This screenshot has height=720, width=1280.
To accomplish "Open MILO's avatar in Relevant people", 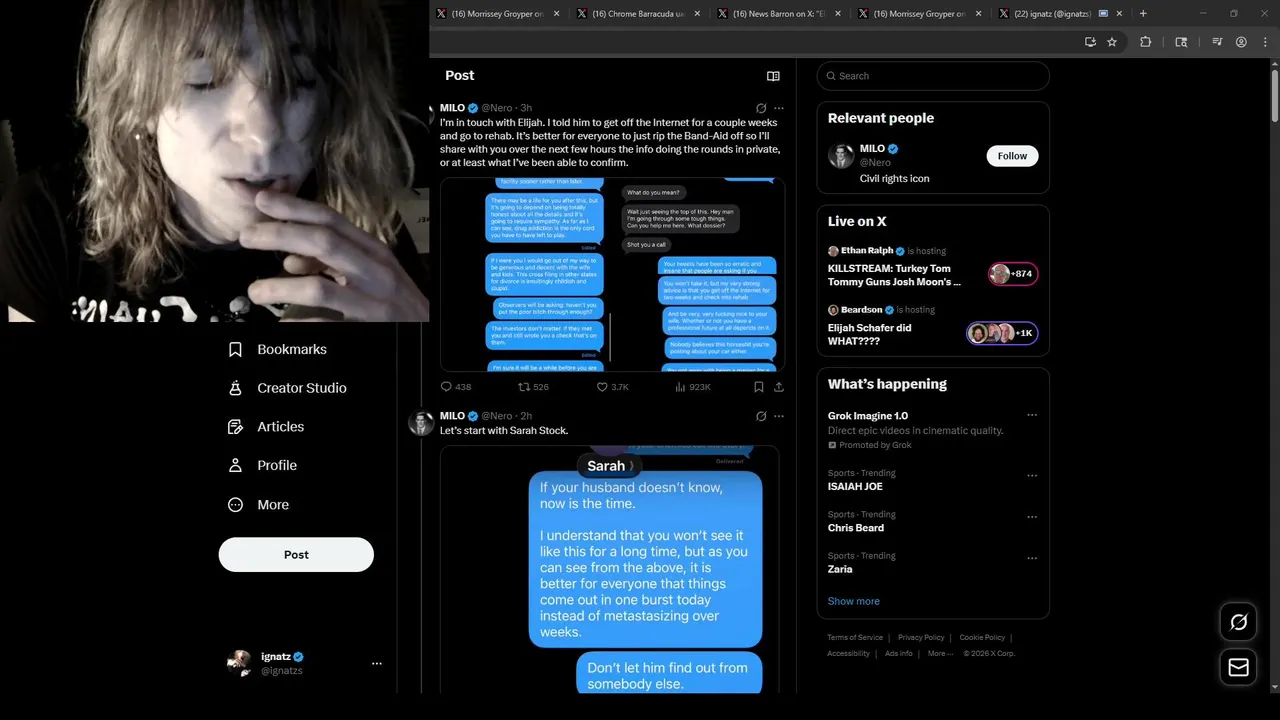I will click(x=841, y=155).
